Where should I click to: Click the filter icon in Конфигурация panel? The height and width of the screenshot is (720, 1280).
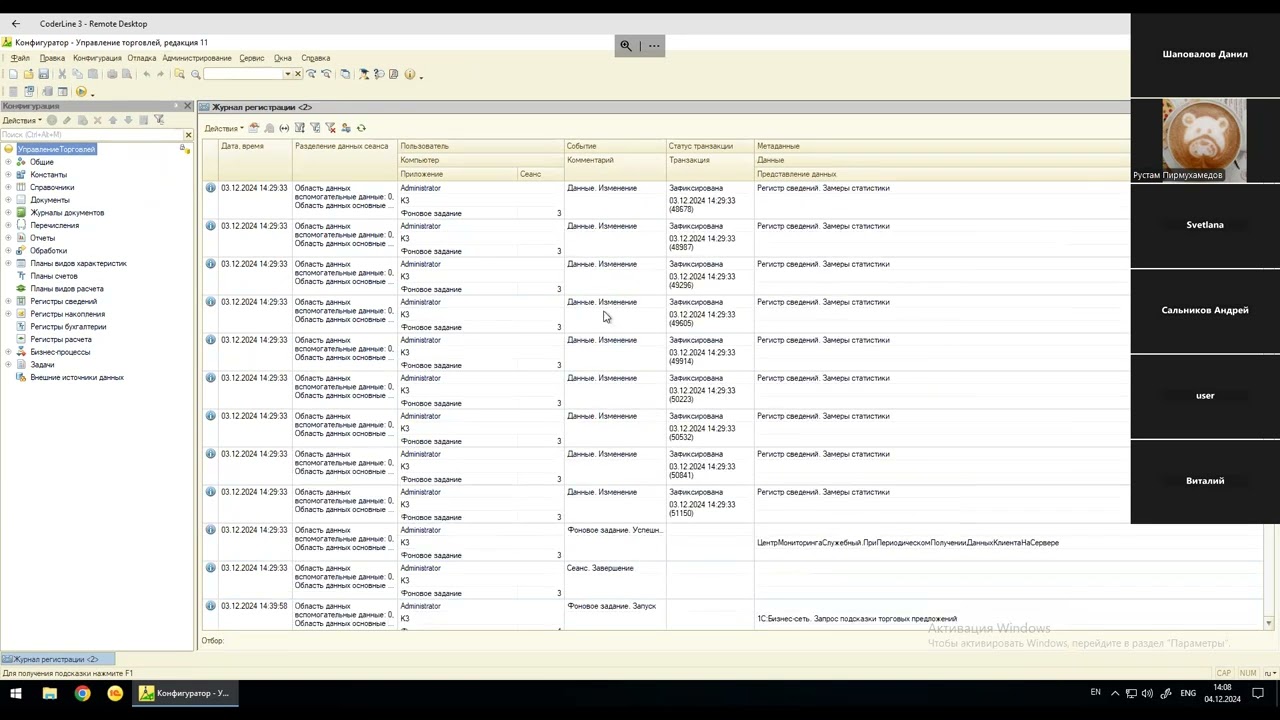[158, 120]
